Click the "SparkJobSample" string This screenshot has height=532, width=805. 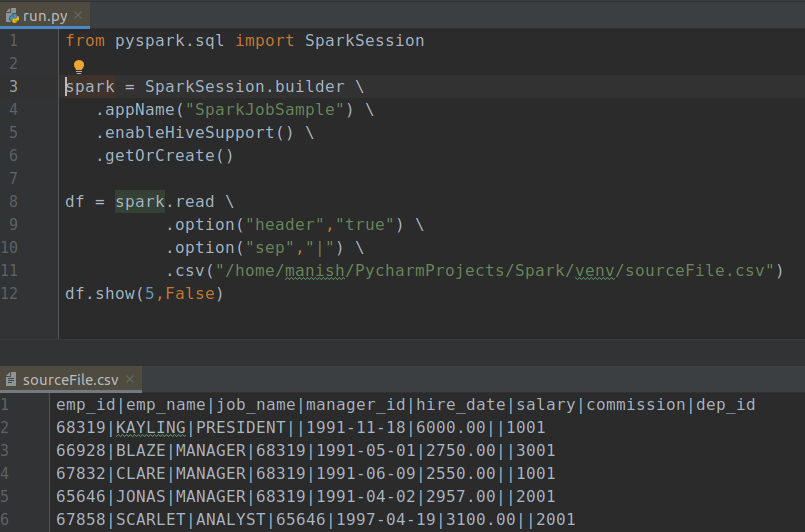(x=265, y=109)
